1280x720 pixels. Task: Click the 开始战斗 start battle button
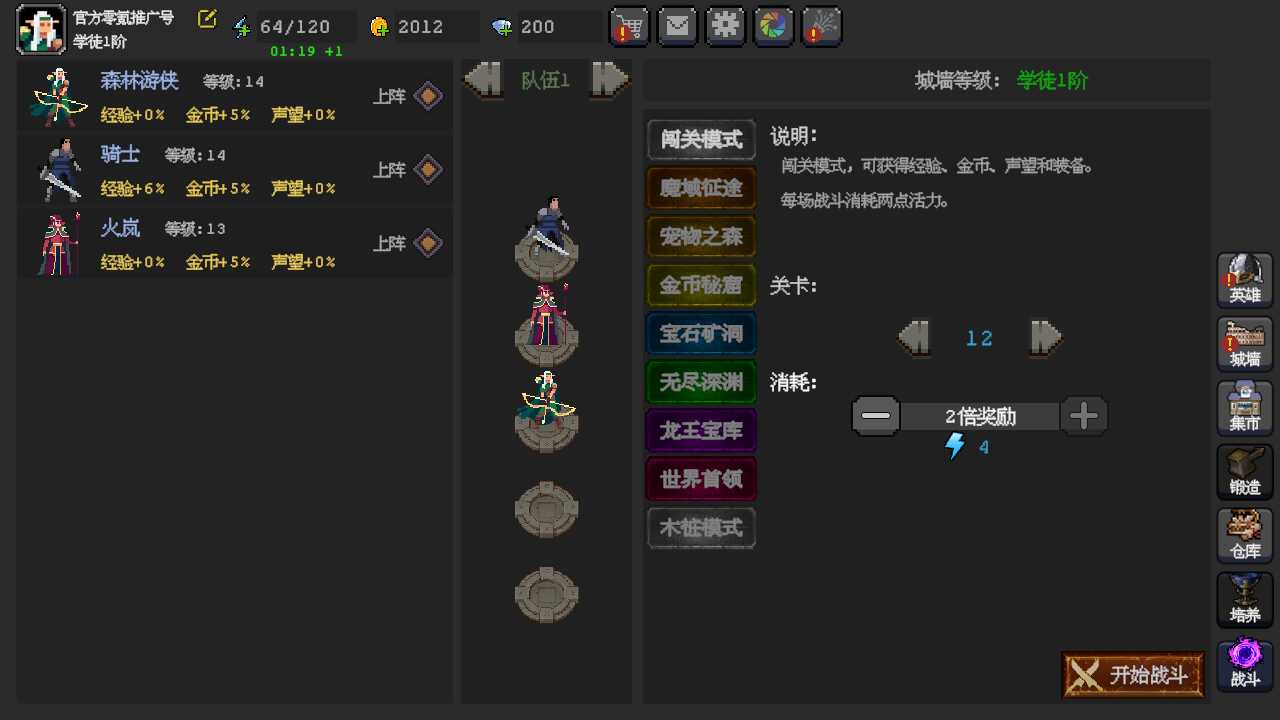coord(1133,675)
